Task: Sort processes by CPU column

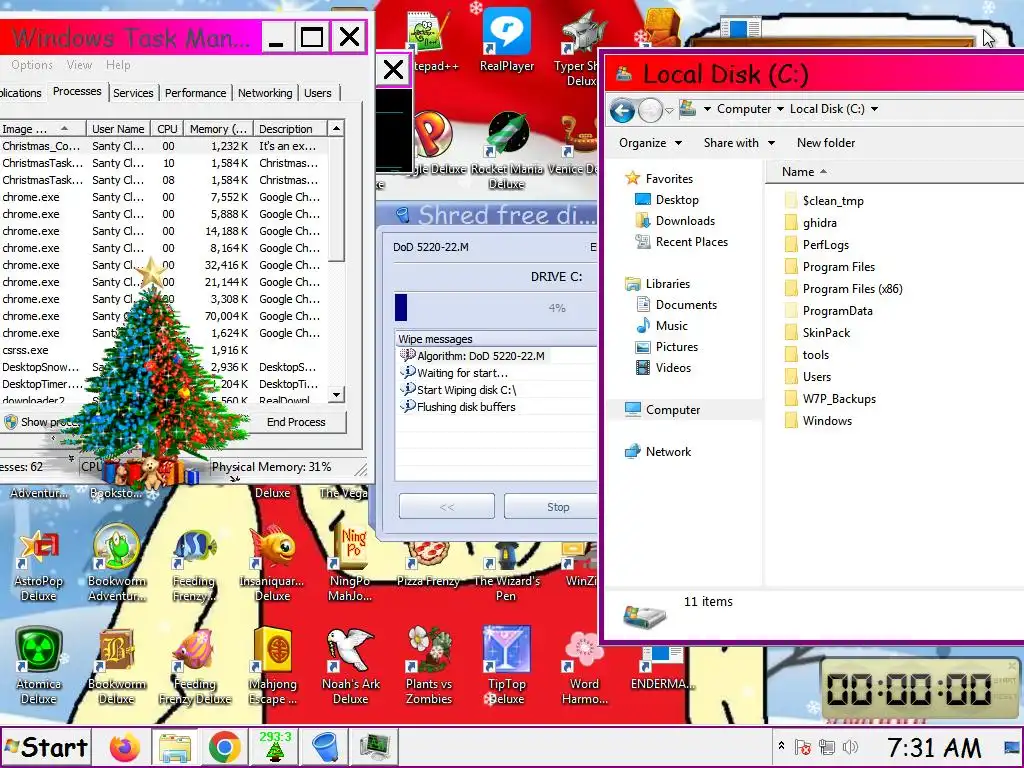Action: (x=167, y=129)
